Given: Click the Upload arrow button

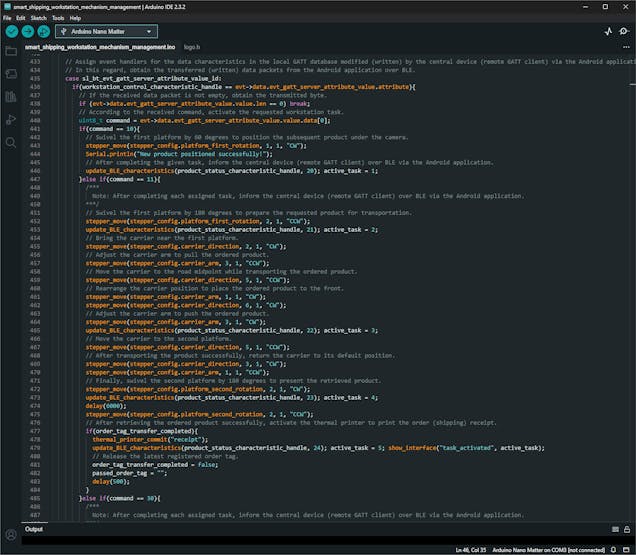Looking at the screenshot, I should (x=28, y=31).
